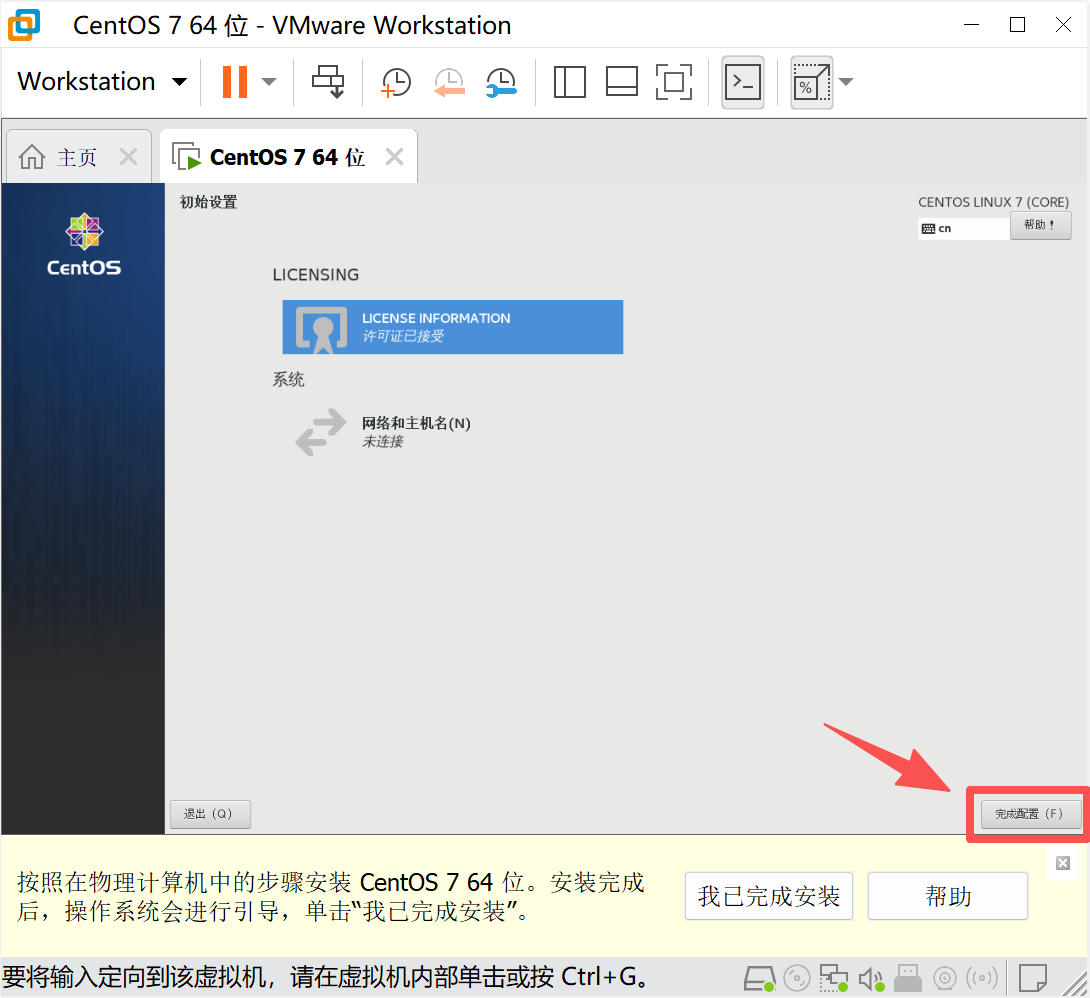1090x998 pixels.
Task: Minimize the VMware Workstation window
Action: tap(971, 25)
